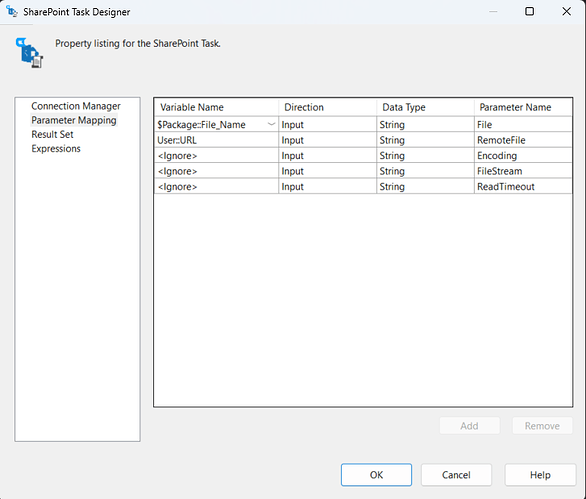586x499 pixels.
Task: Select the User::URL variable cell
Action: (216, 140)
